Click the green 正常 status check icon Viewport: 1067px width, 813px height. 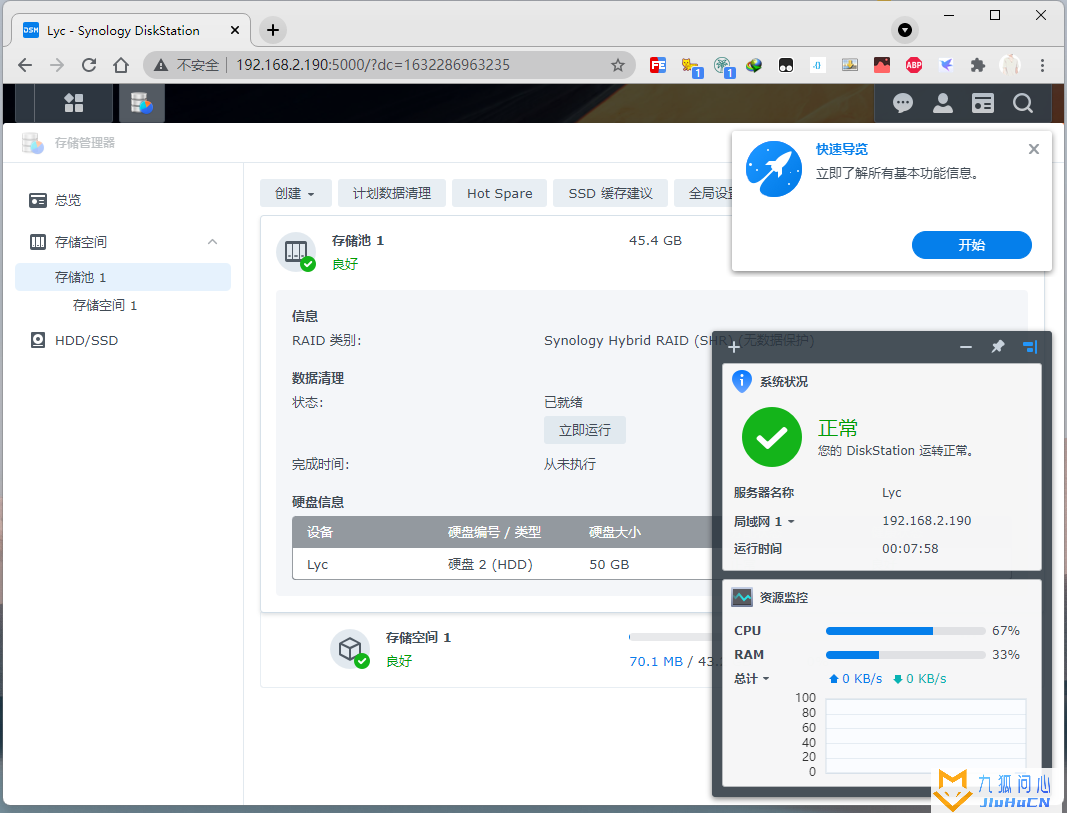pos(772,437)
